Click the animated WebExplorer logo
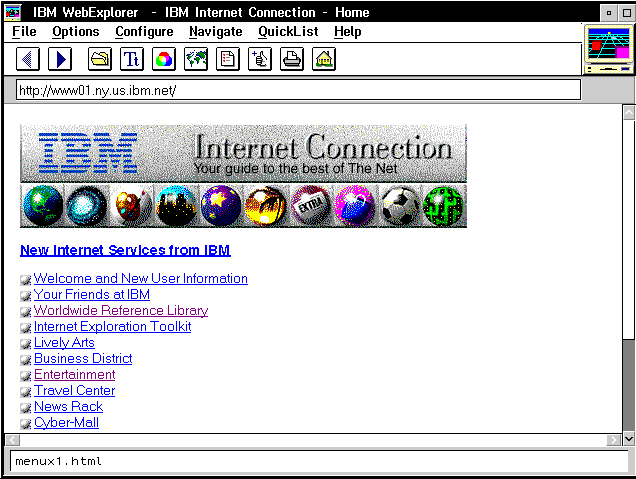This screenshot has height=479, width=636. 608,49
